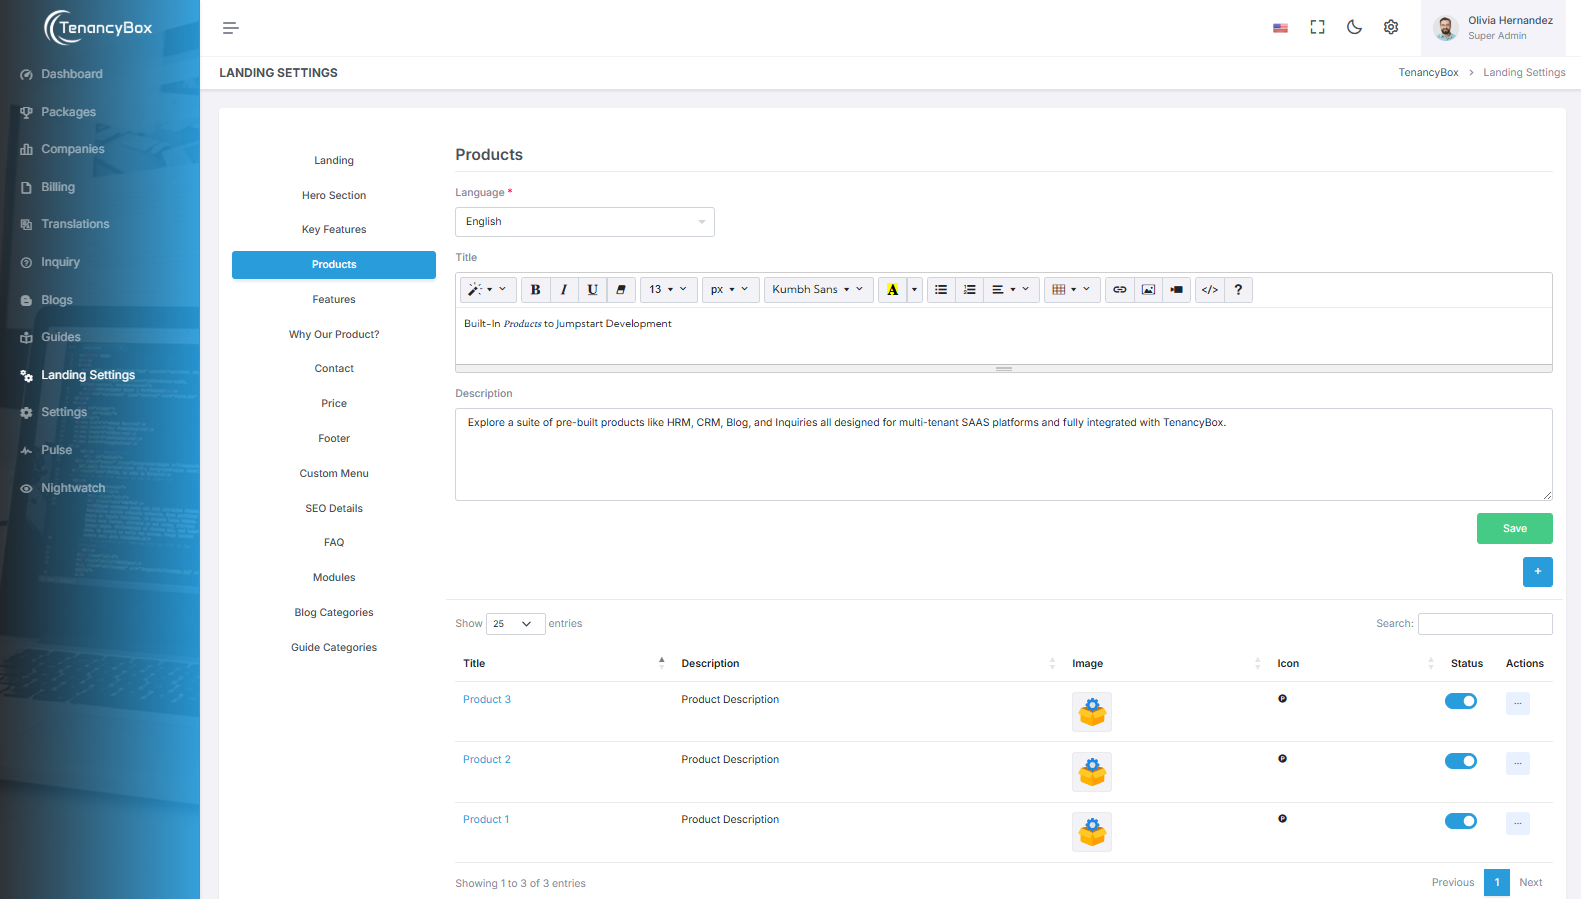Go to Dashboard in the sidebar
The width and height of the screenshot is (1581, 899).
click(x=72, y=74)
